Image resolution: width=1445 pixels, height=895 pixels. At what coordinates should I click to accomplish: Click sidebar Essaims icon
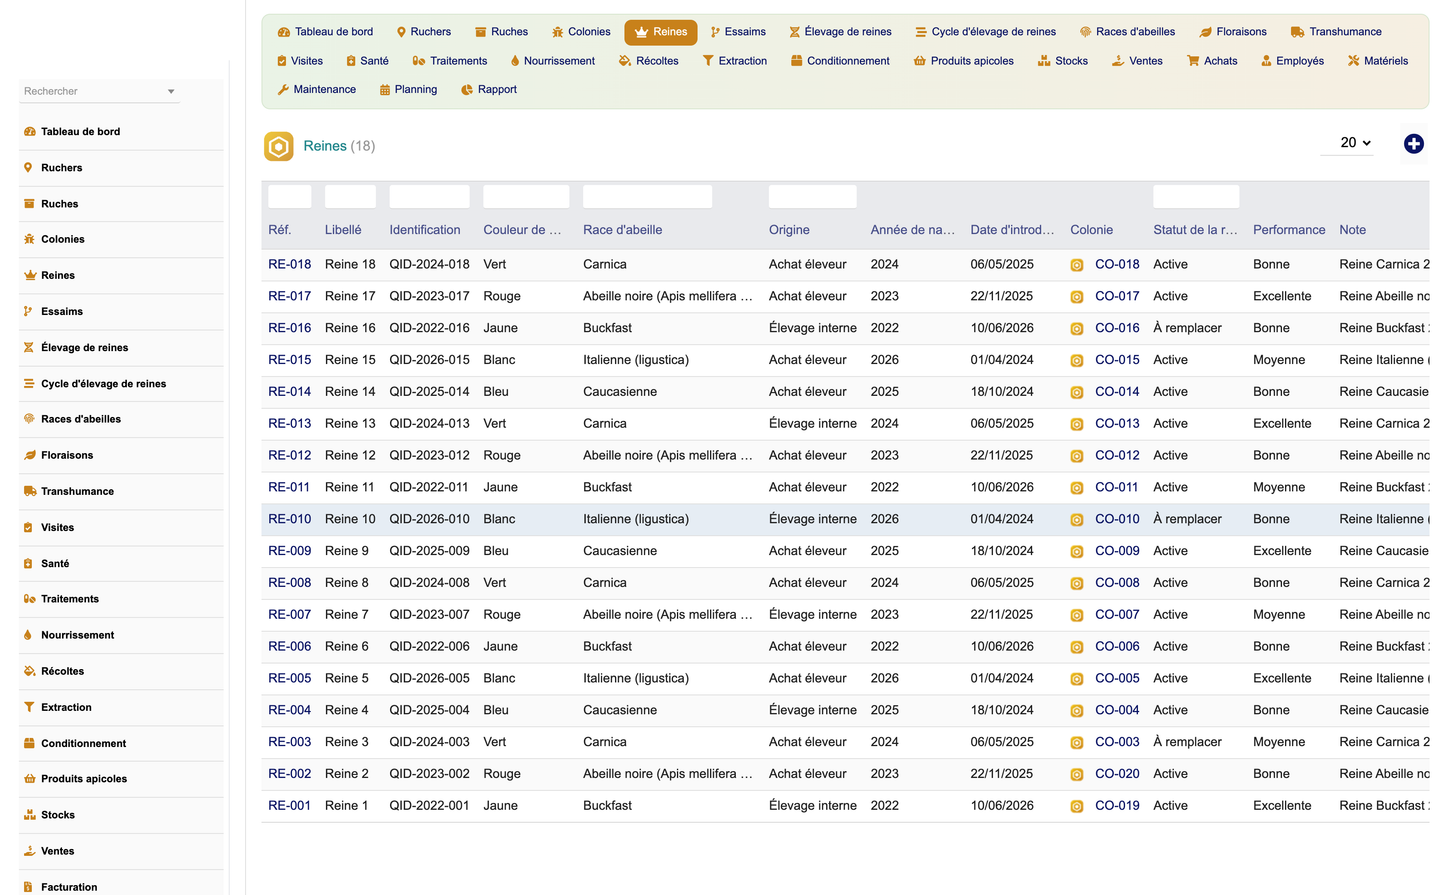[x=28, y=311]
